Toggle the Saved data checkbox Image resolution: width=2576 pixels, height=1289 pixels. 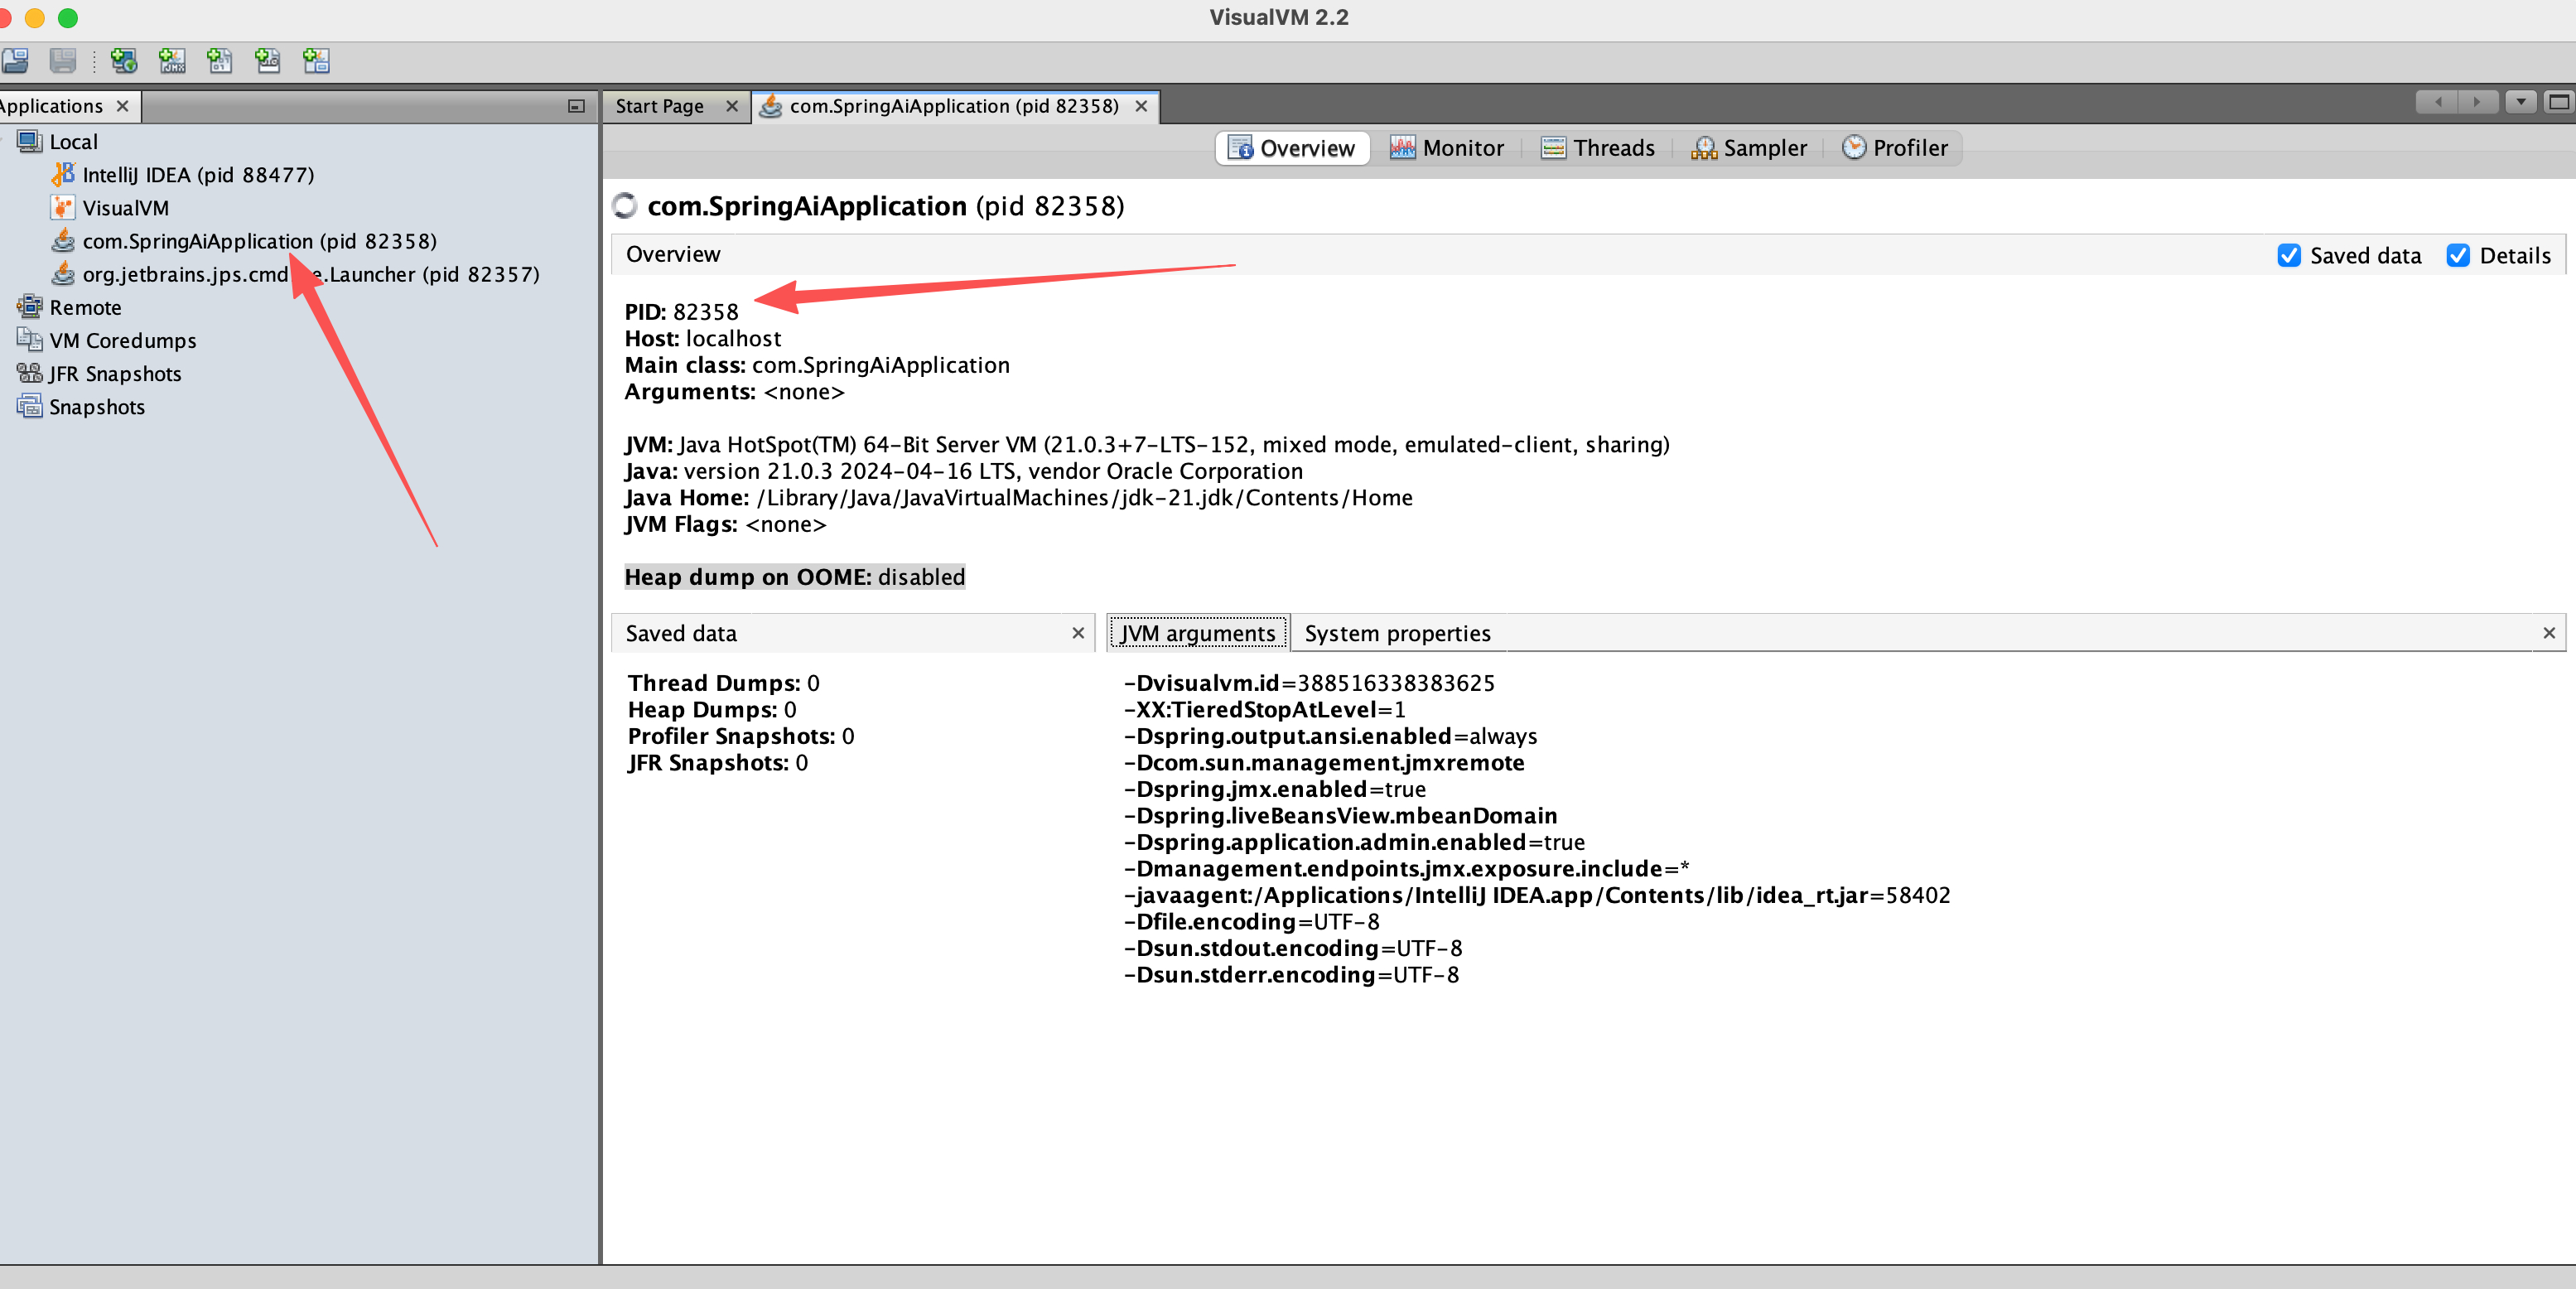(x=2288, y=256)
